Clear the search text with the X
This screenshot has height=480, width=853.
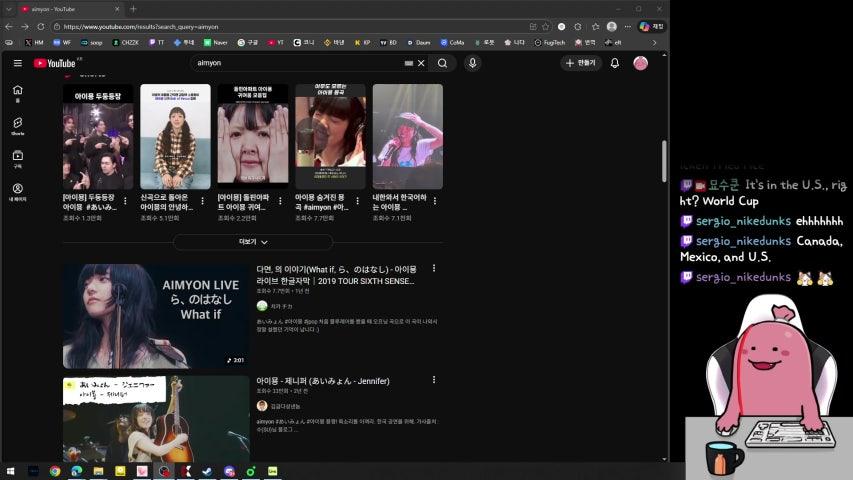tap(421, 63)
